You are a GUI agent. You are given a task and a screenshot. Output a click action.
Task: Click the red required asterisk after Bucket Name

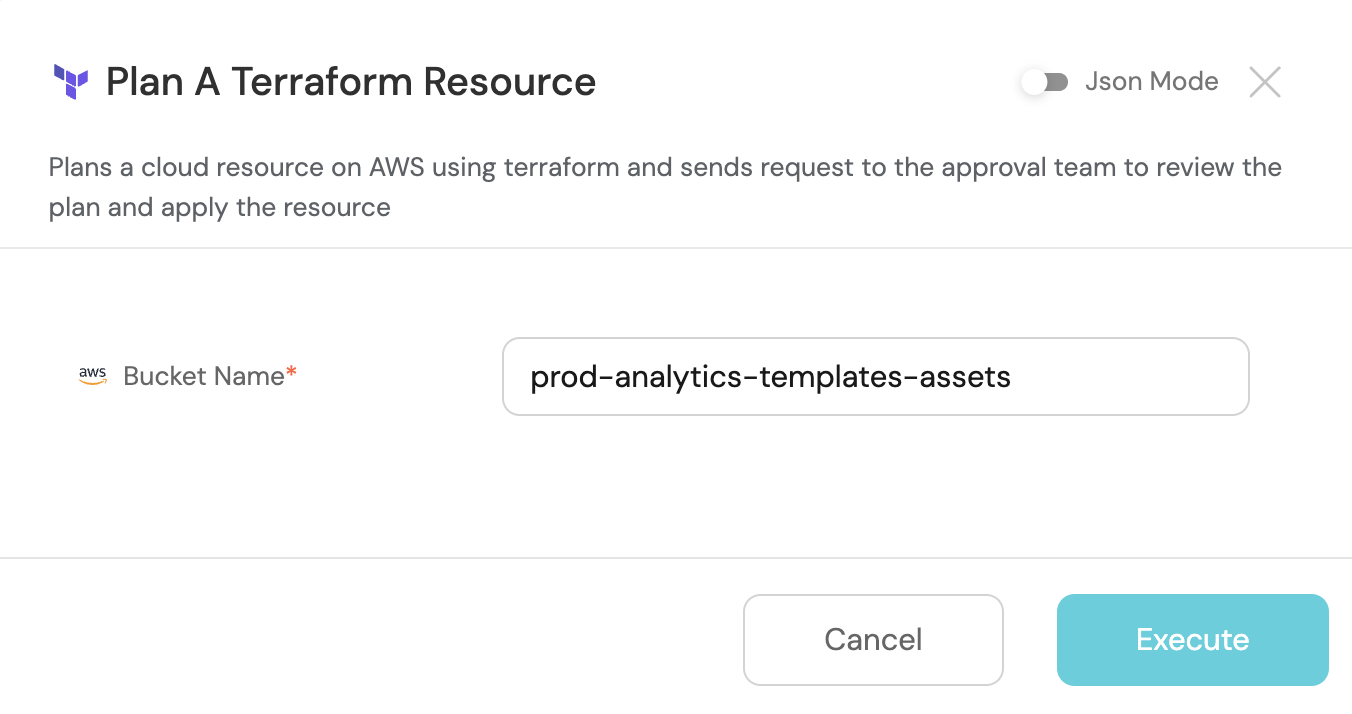pos(292,372)
